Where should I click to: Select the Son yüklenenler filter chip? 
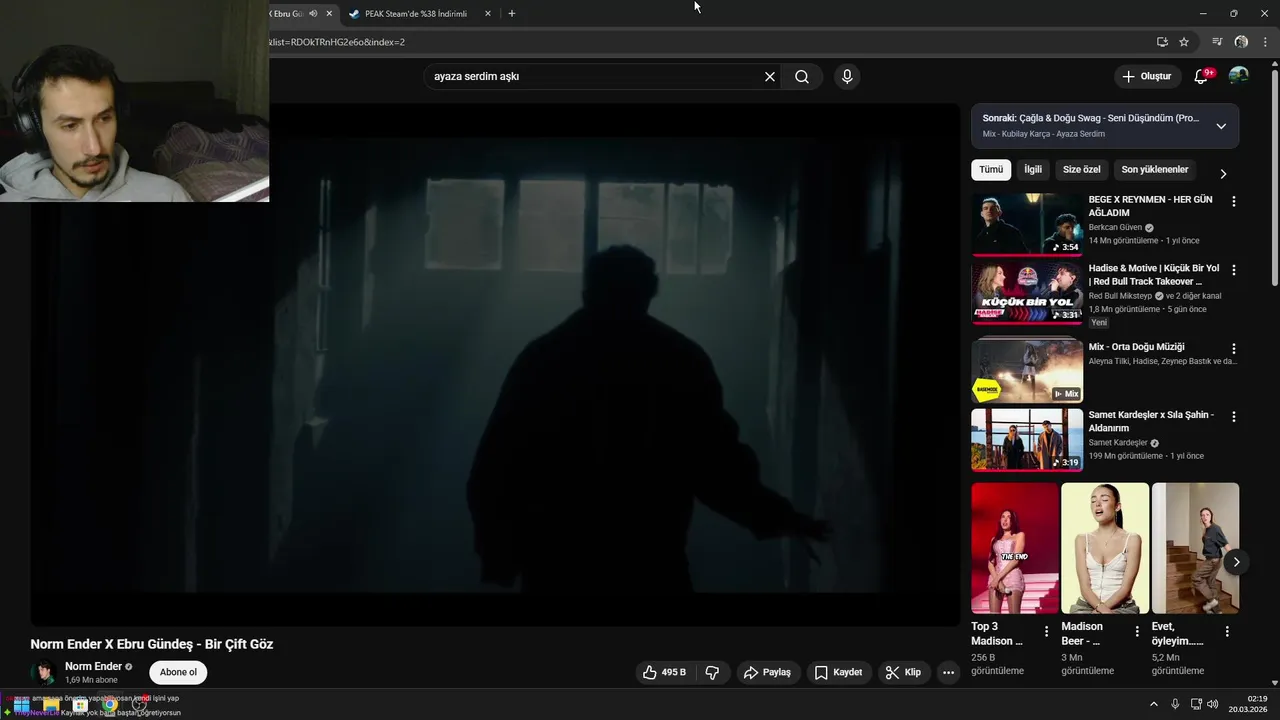pyautogui.click(x=1155, y=170)
